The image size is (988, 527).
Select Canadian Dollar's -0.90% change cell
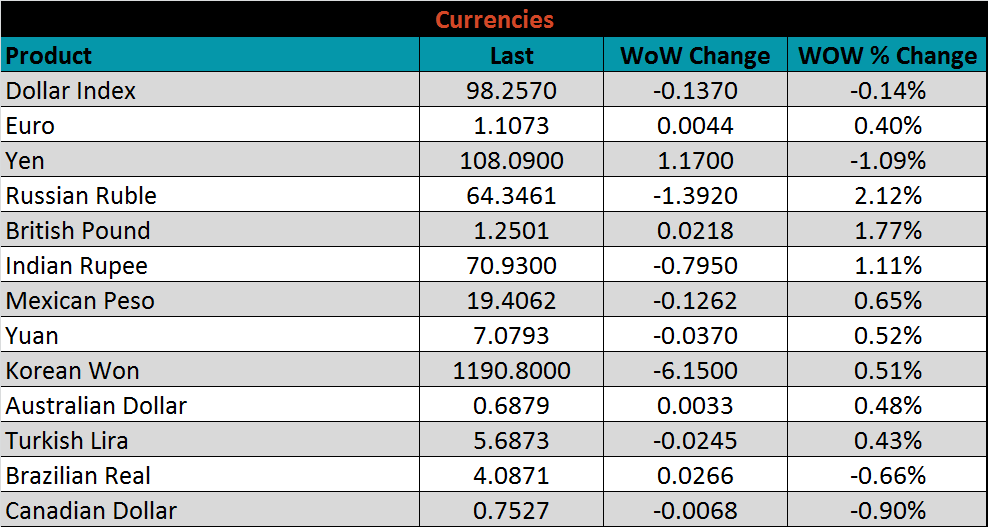click(x=887, y=511)
